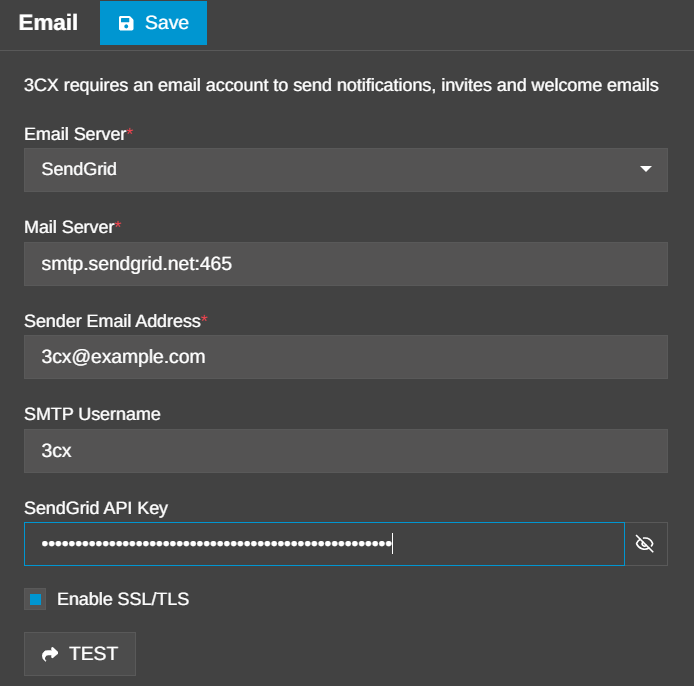Image resolution: width=694 pixels, height=686 pixels.
Task: Save the email settings
Action: (153, 23)
